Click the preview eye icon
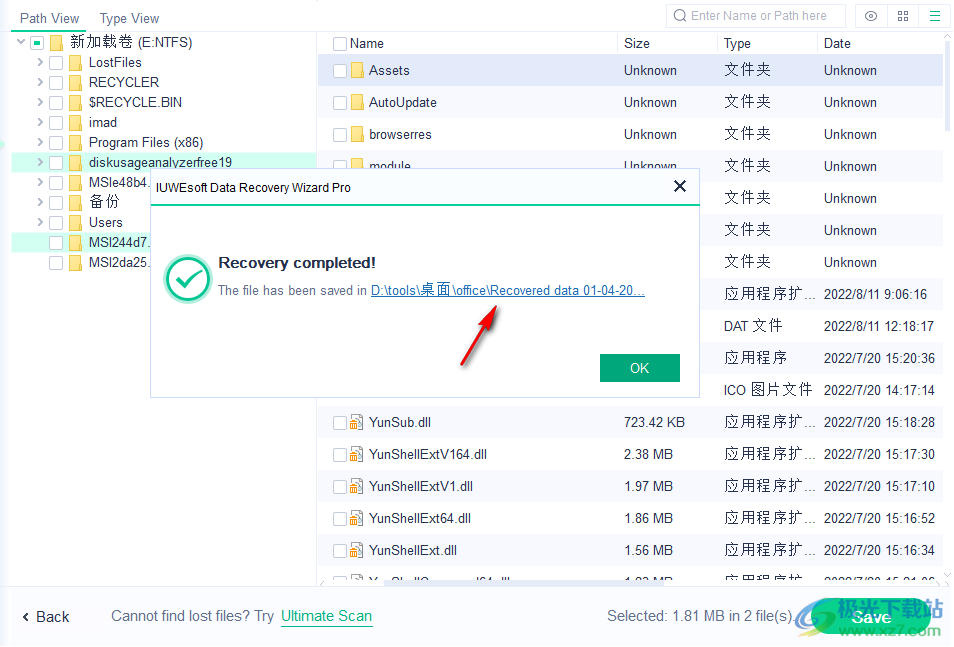 [x=871, y=16]
